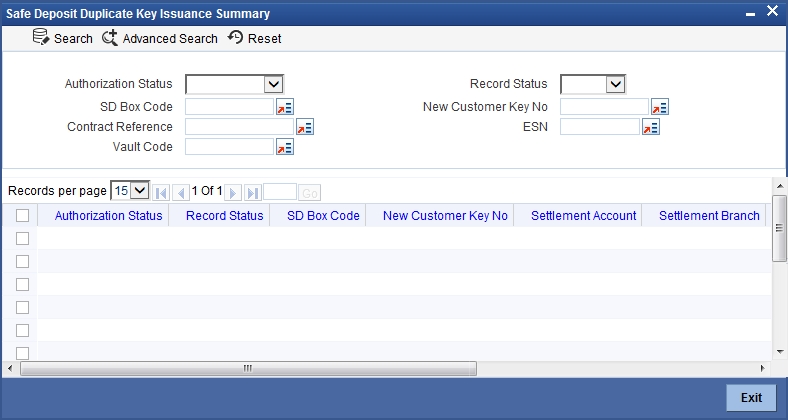Viewport: 788px width, 420px height.
Task: Go to next page of records
Action: 233,192
